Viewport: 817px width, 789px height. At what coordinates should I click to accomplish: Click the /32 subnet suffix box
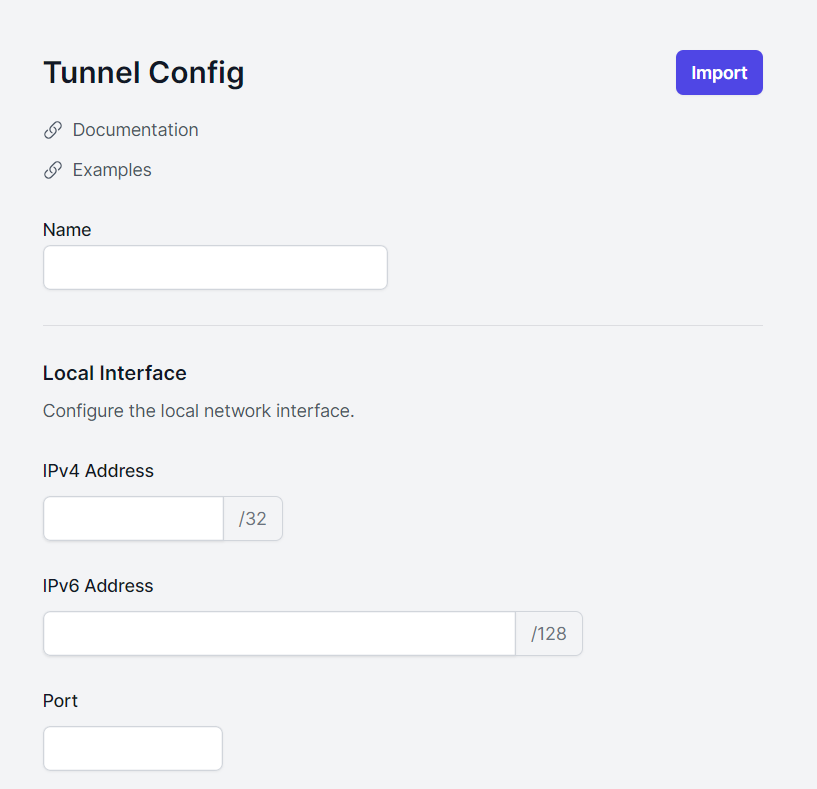tap(253, 519)
